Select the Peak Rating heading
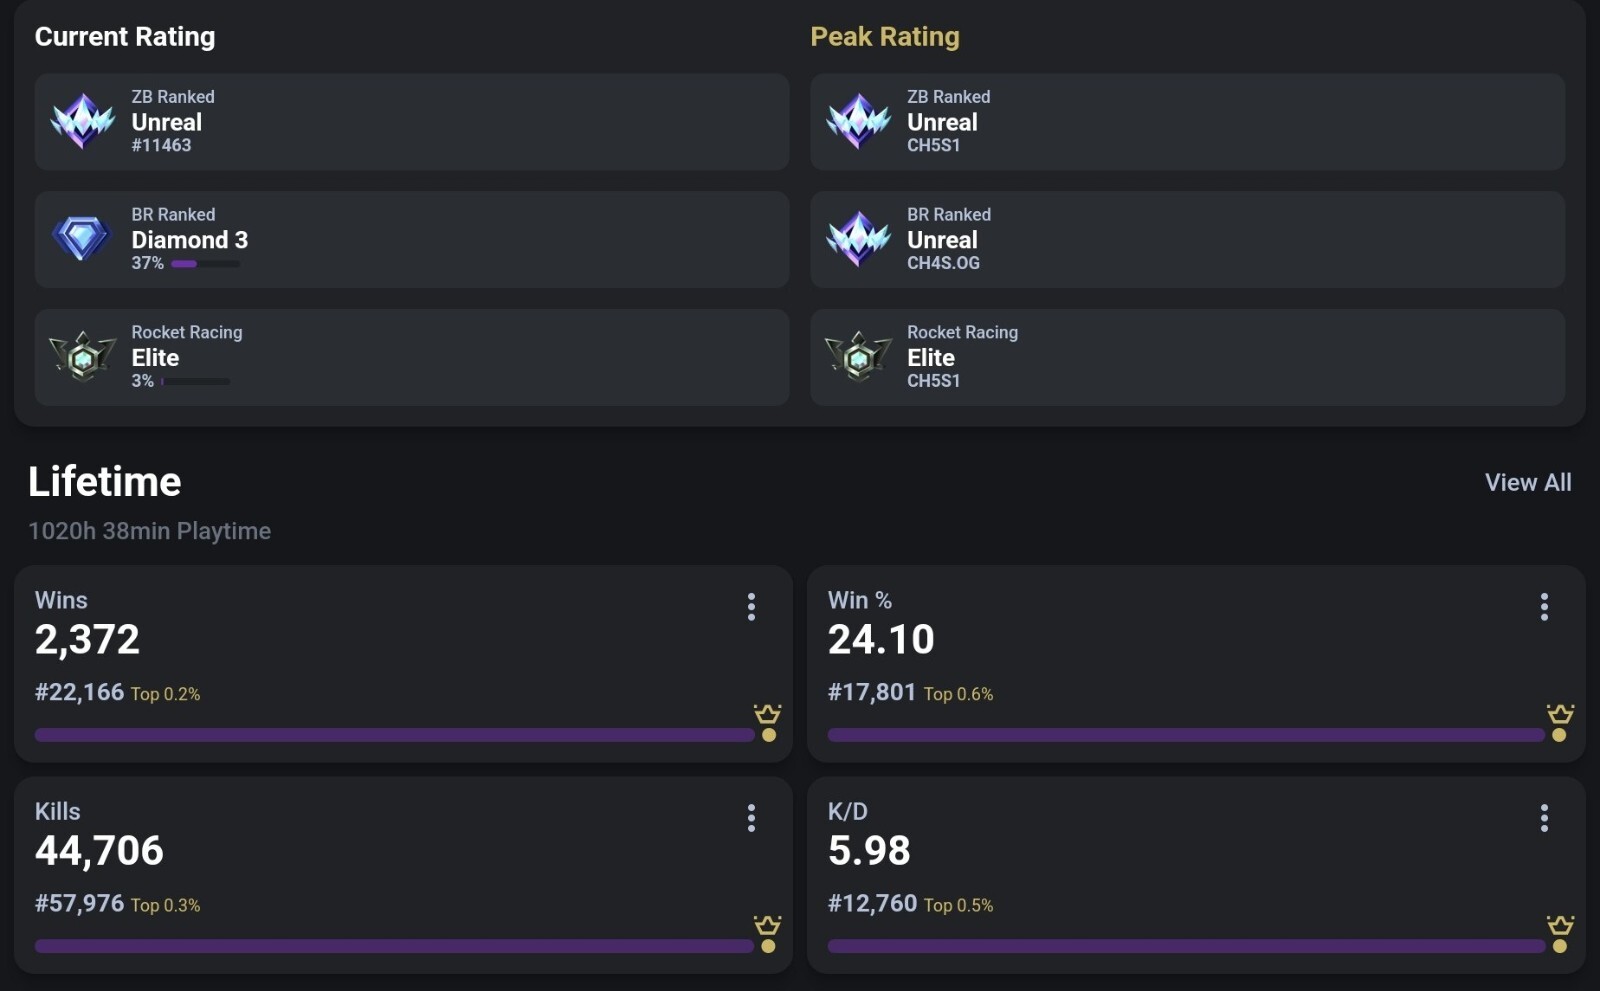 [x=885, y=37]
